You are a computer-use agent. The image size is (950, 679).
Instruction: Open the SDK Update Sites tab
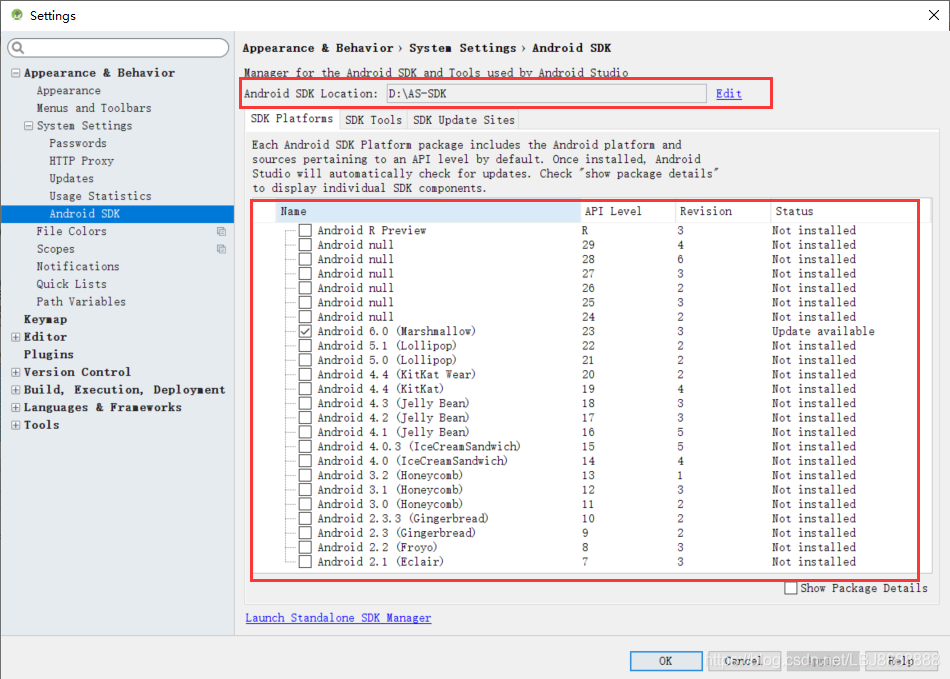[x=463, y=120]
